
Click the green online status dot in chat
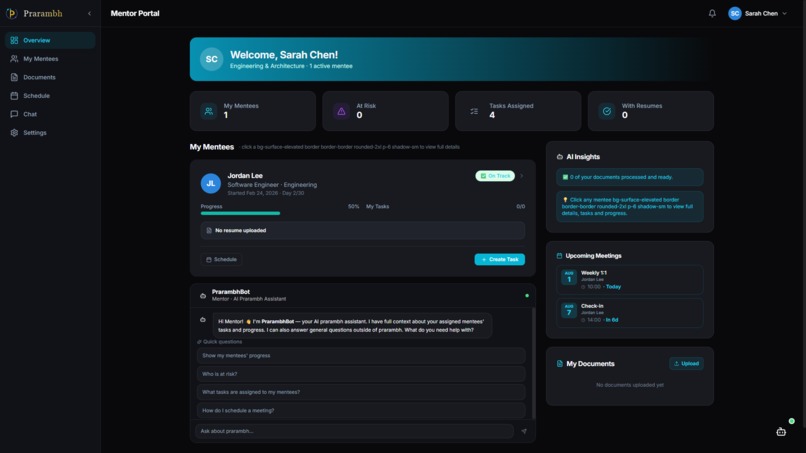pos(527,296)
